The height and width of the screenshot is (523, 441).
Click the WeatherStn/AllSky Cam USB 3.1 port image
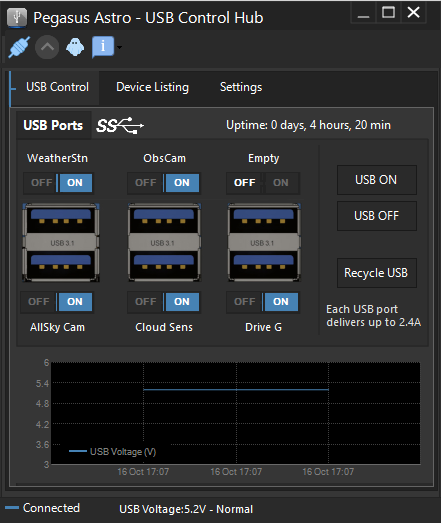(x=61, y=243)
